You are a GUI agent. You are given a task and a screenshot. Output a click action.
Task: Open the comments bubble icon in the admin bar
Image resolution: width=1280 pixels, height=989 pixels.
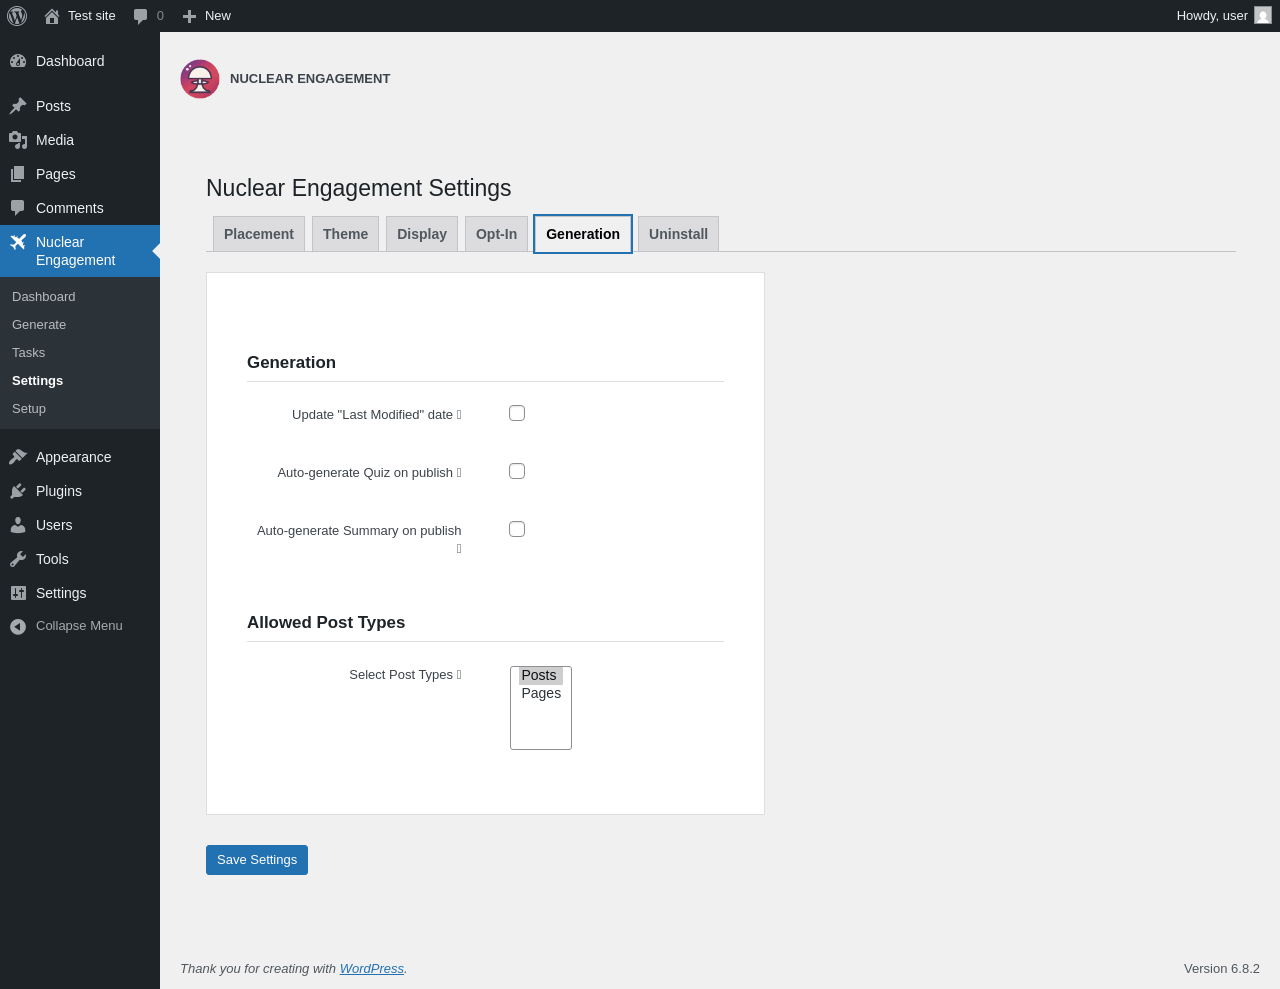point(141,16)
